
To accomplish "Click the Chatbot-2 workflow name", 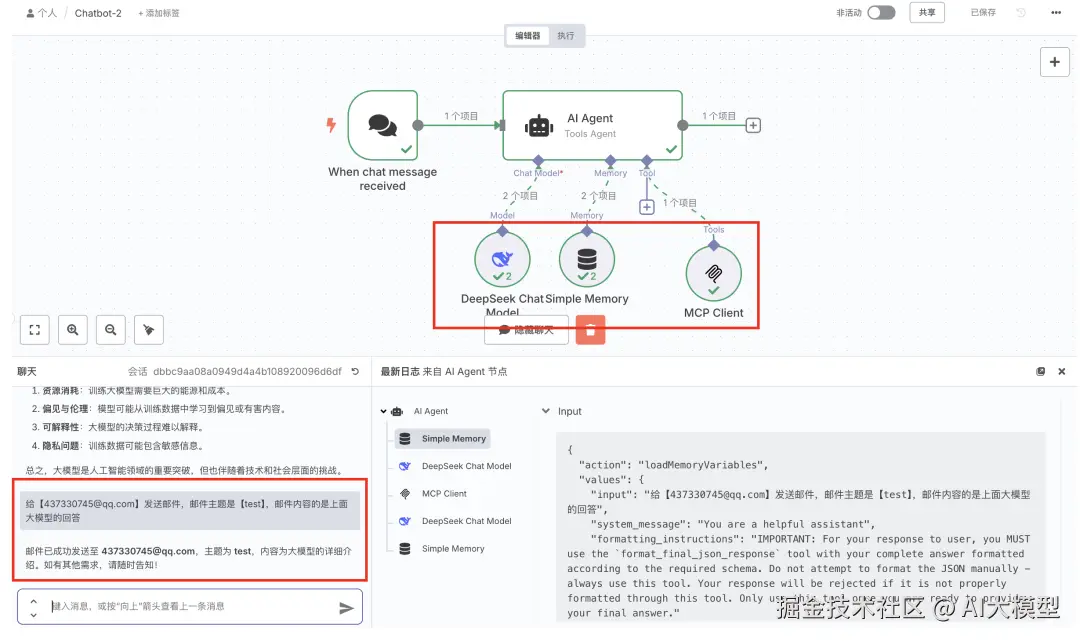I will (98, 13).
